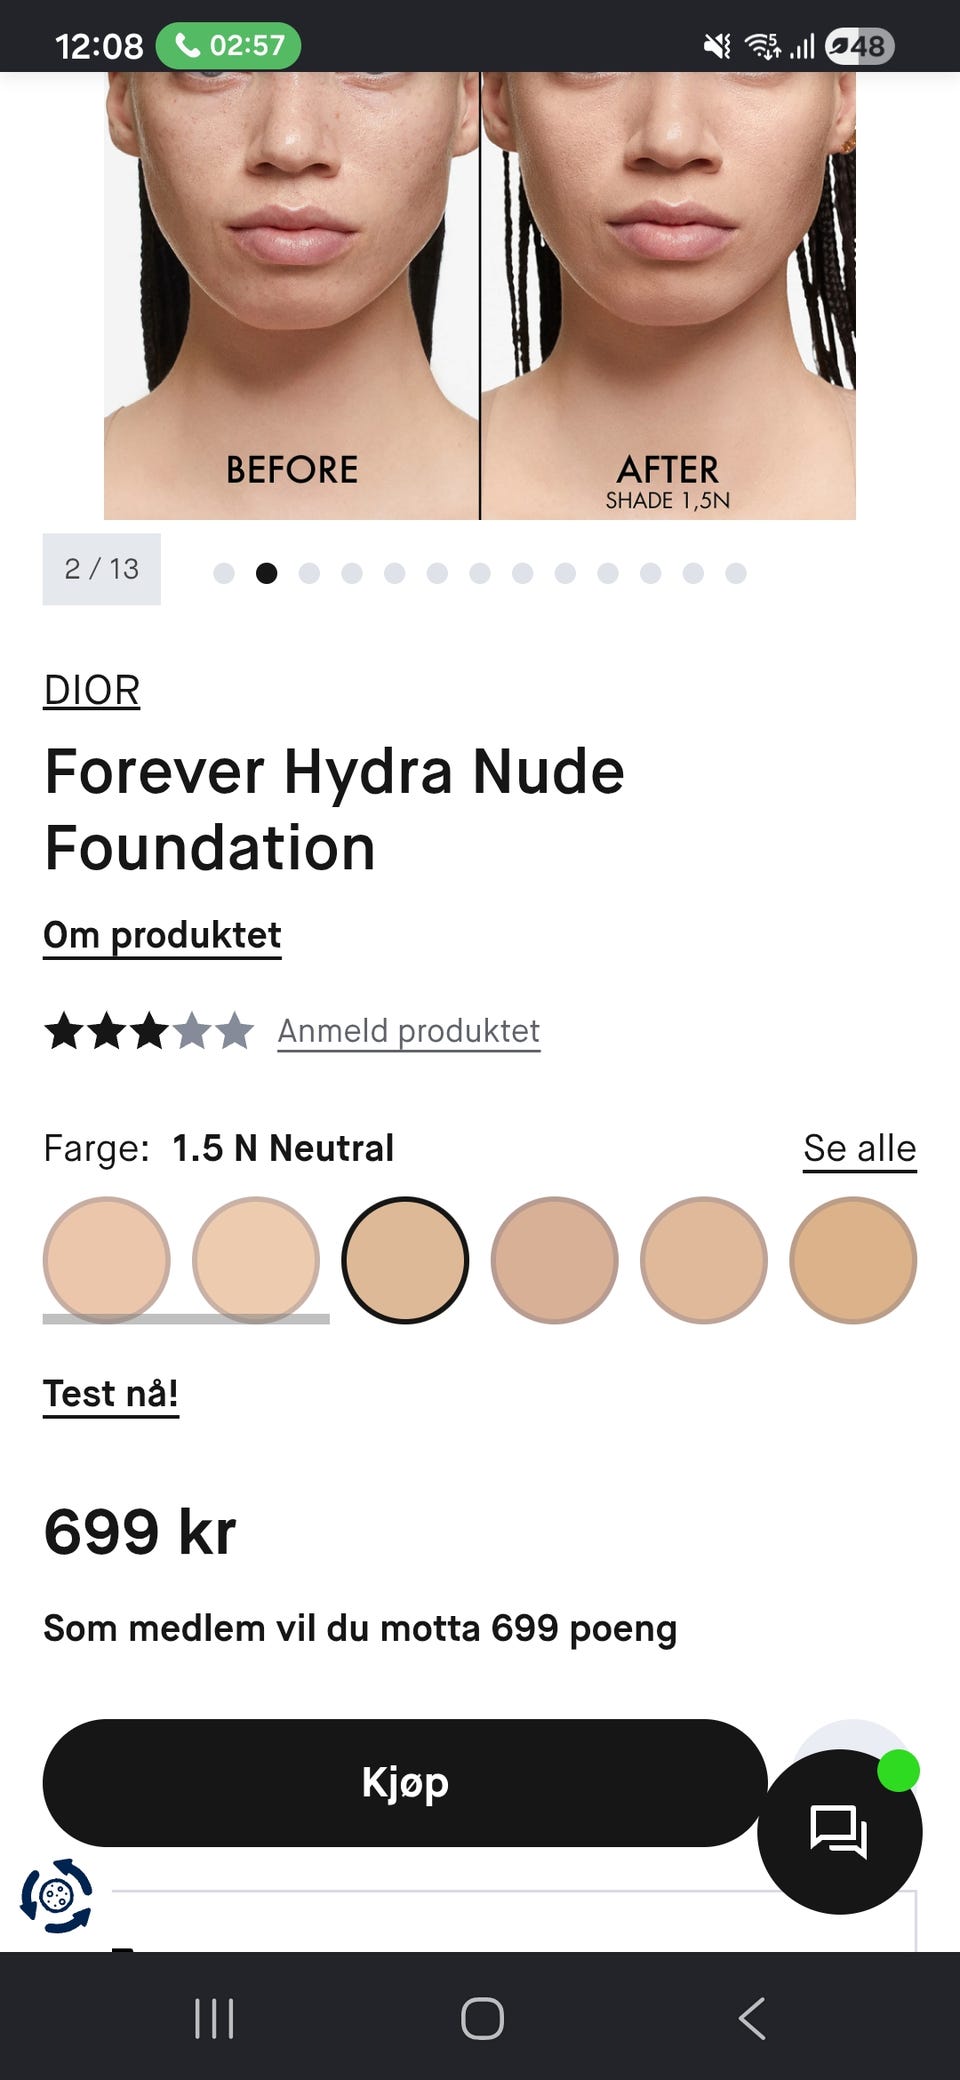Screen dimensions: 960x2080
Task: Open the chat support bubble icon
Action: (839, 1831)
